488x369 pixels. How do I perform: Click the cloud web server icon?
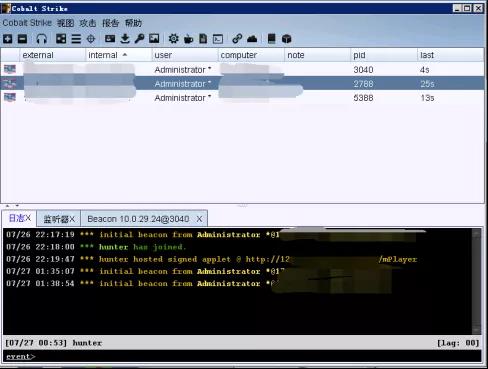click(252, 39)
